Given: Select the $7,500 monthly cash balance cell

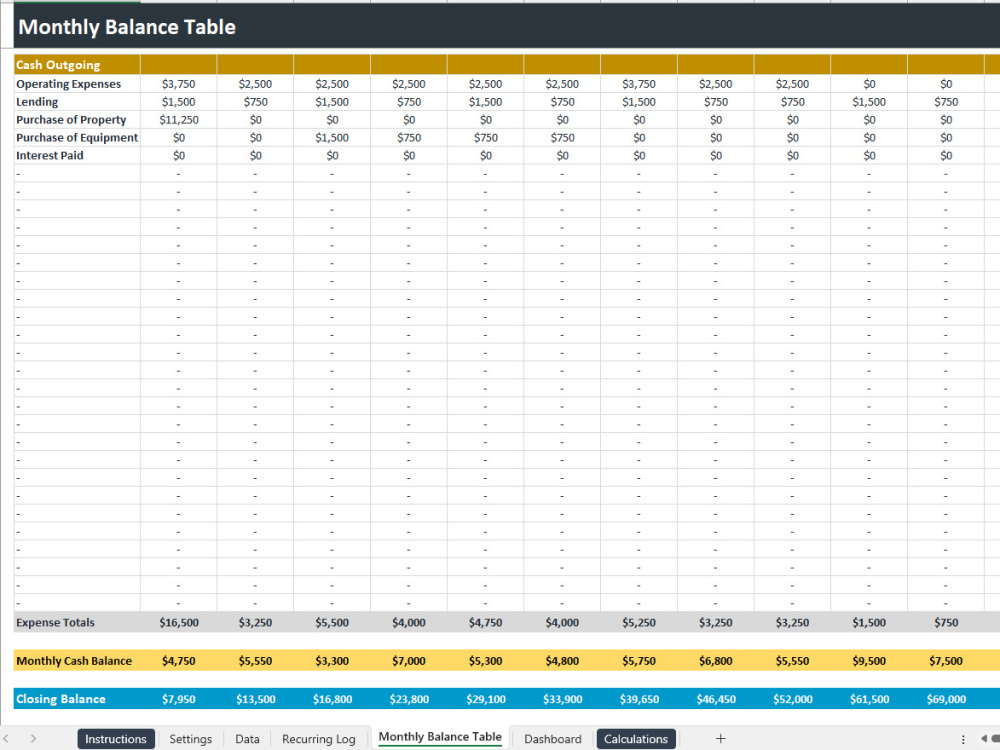Looking at the screenshot, I should pos(946,661).
